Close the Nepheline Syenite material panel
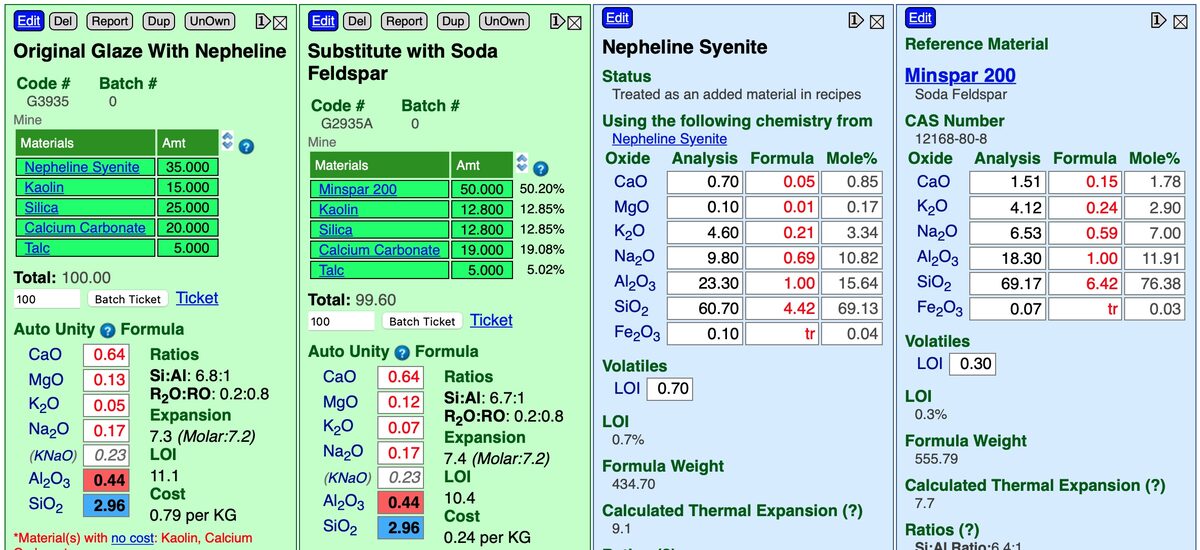The width and height of the screenshot is (1200, 550). (x=875, y=21)
